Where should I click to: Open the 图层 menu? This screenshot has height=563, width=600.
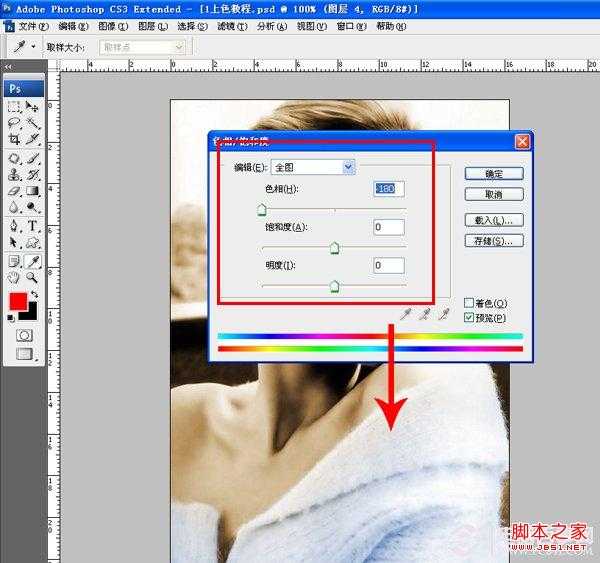[153, 26]
